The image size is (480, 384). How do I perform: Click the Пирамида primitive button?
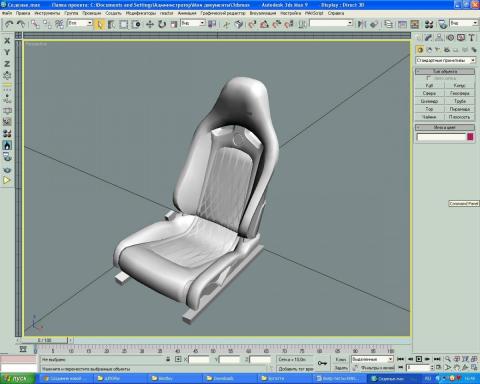pos(460,109)
